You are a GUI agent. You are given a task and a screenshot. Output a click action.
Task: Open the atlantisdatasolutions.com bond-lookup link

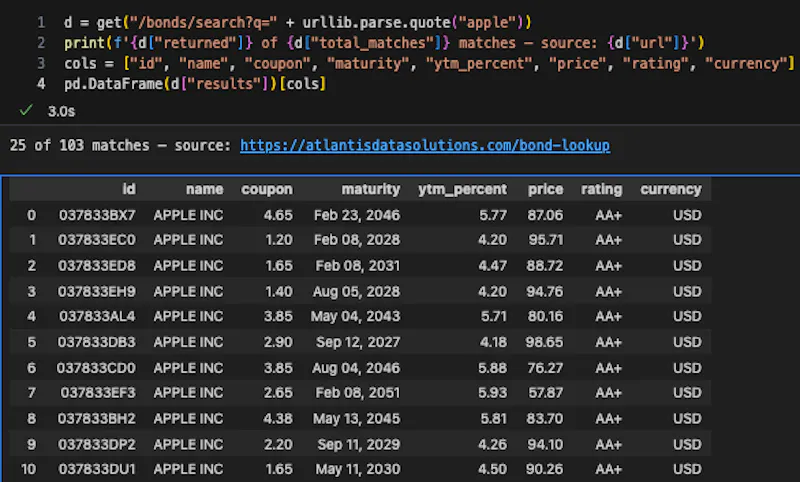click(x=424, y=145)
